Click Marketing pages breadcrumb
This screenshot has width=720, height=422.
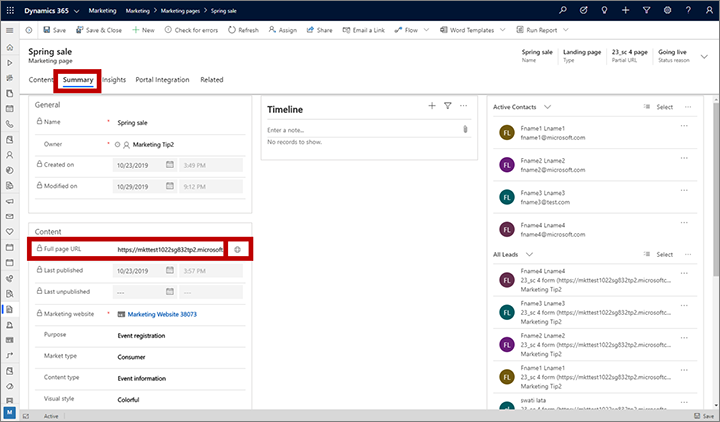pyautogui.click(x=180, y=11)
